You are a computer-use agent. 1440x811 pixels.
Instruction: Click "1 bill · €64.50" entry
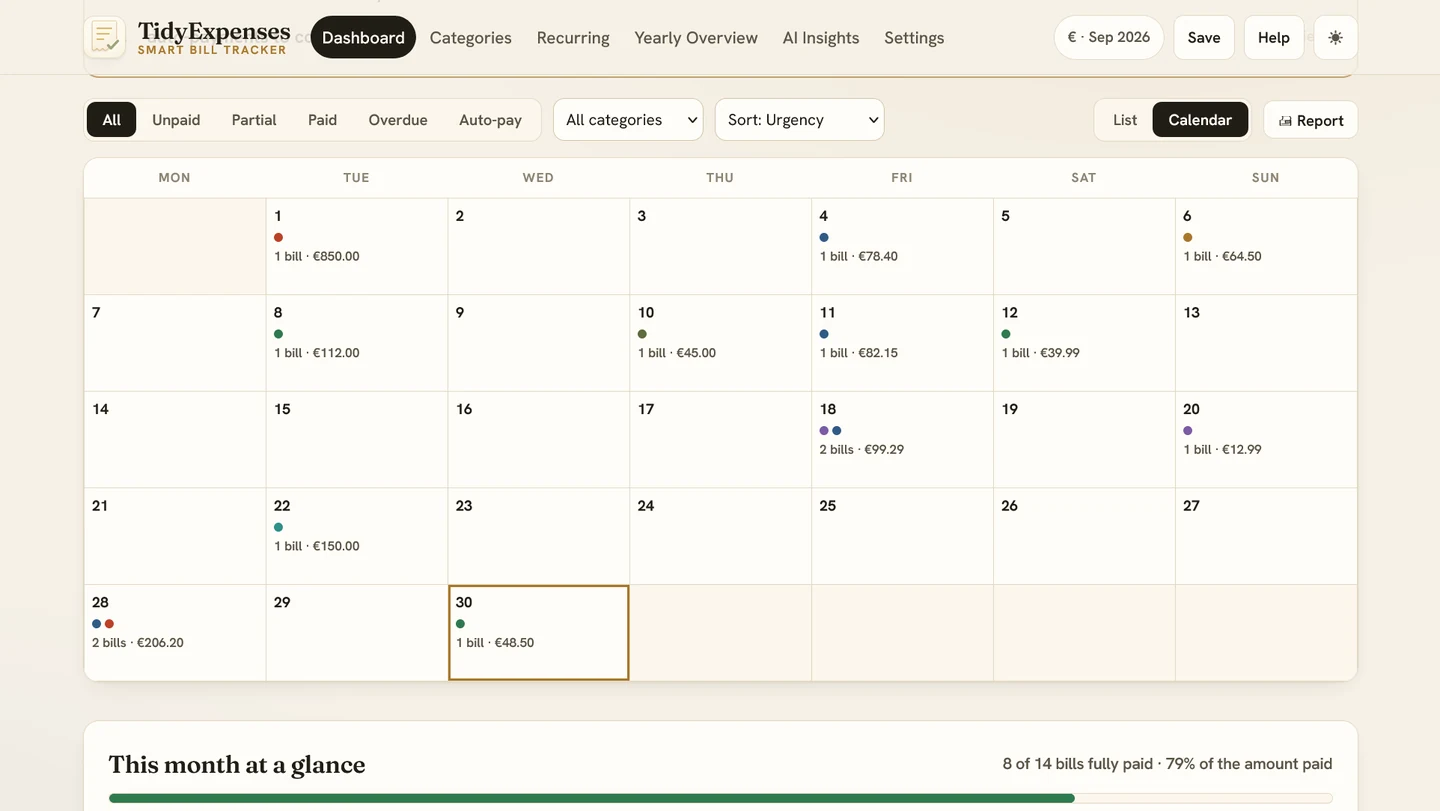coord(1223,256)
